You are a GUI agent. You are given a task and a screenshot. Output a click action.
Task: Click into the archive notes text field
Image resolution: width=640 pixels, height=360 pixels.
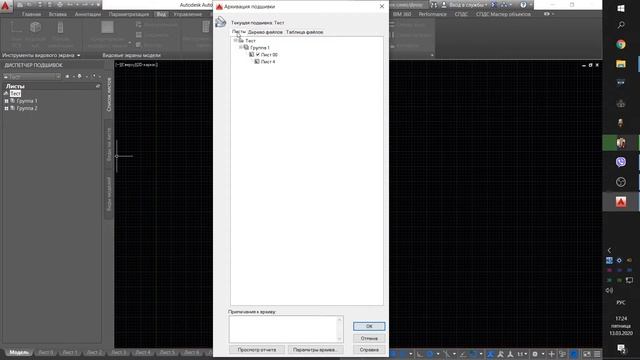coord(283,329)
